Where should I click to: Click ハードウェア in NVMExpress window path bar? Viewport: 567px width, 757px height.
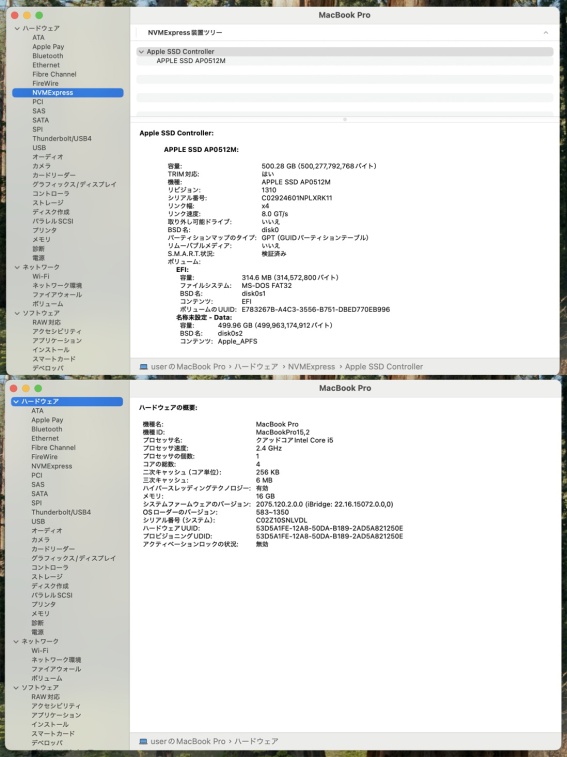click(256, 367)
